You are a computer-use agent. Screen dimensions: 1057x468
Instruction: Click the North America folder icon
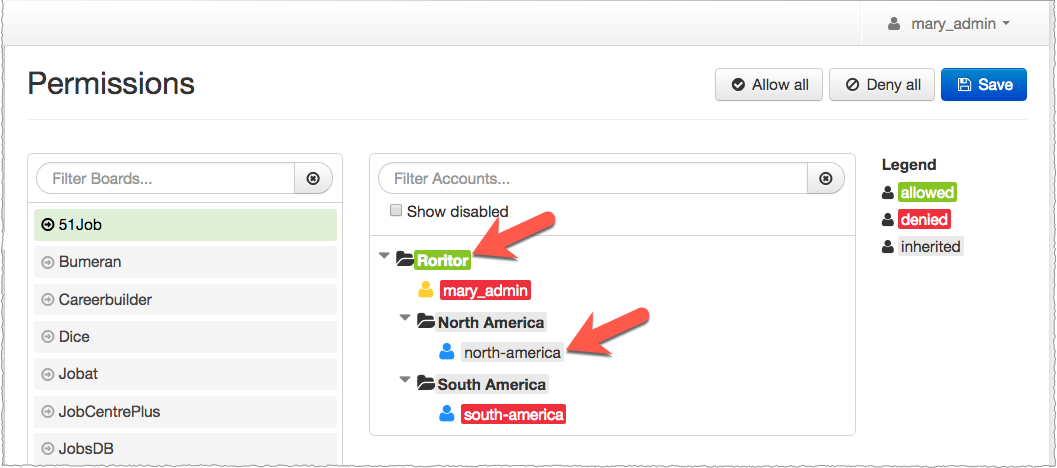(426, 322)
